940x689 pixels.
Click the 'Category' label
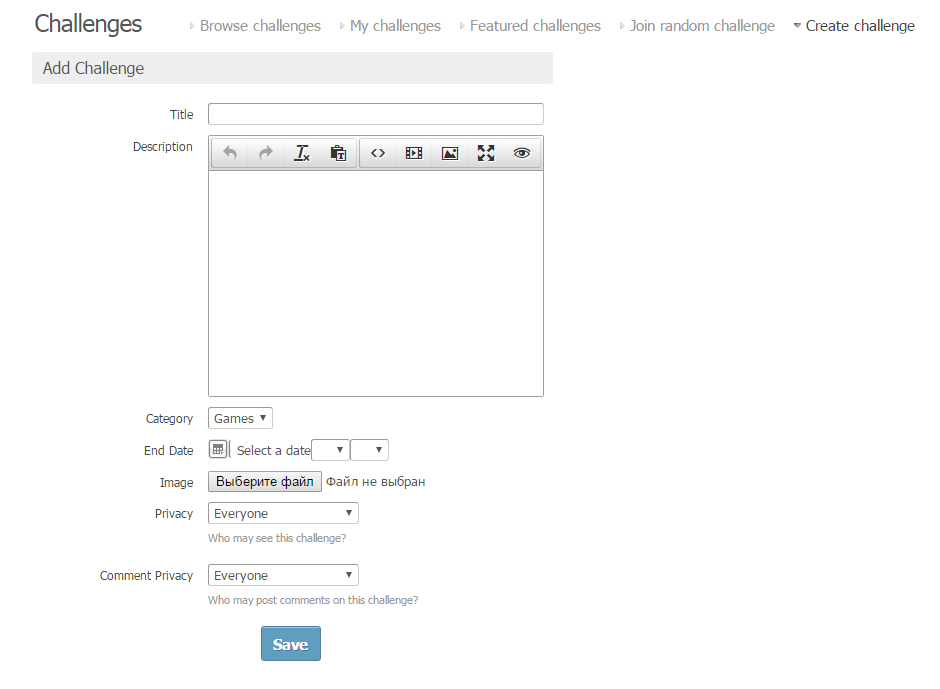click(169, 419)
